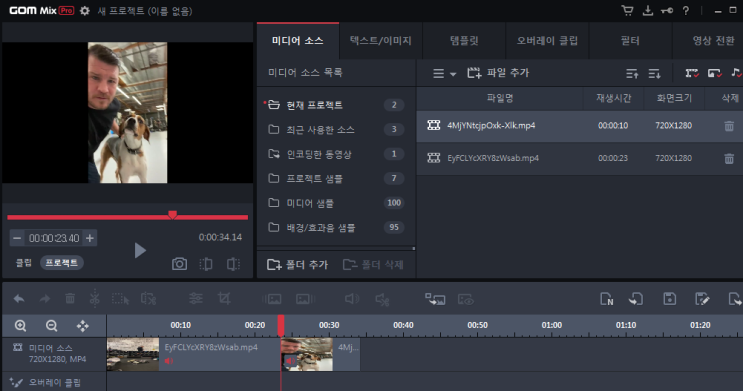Screen dimensions: 743x391
Task: Click the 재생시간 column header
Action: point(614,99)
